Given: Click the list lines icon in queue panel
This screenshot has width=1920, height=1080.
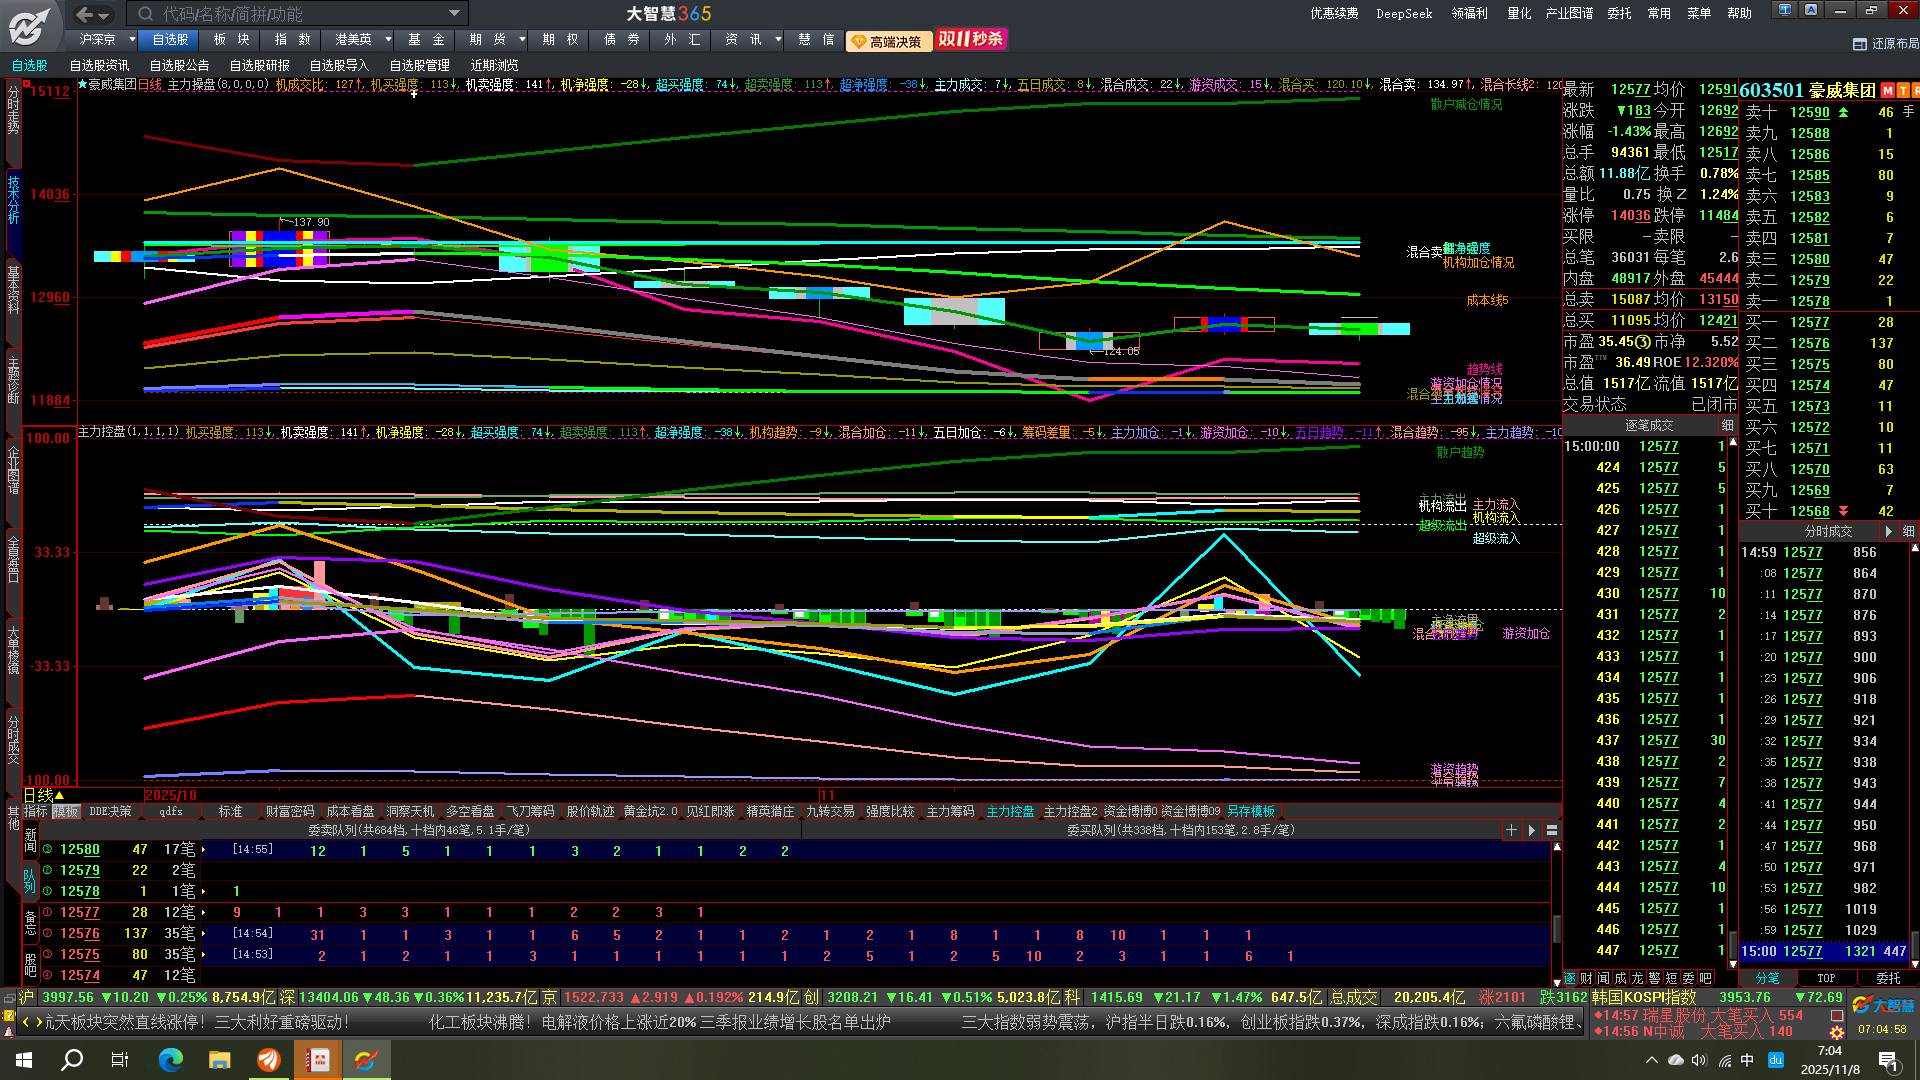Looking at the screenshot, I should point(1552,830).
